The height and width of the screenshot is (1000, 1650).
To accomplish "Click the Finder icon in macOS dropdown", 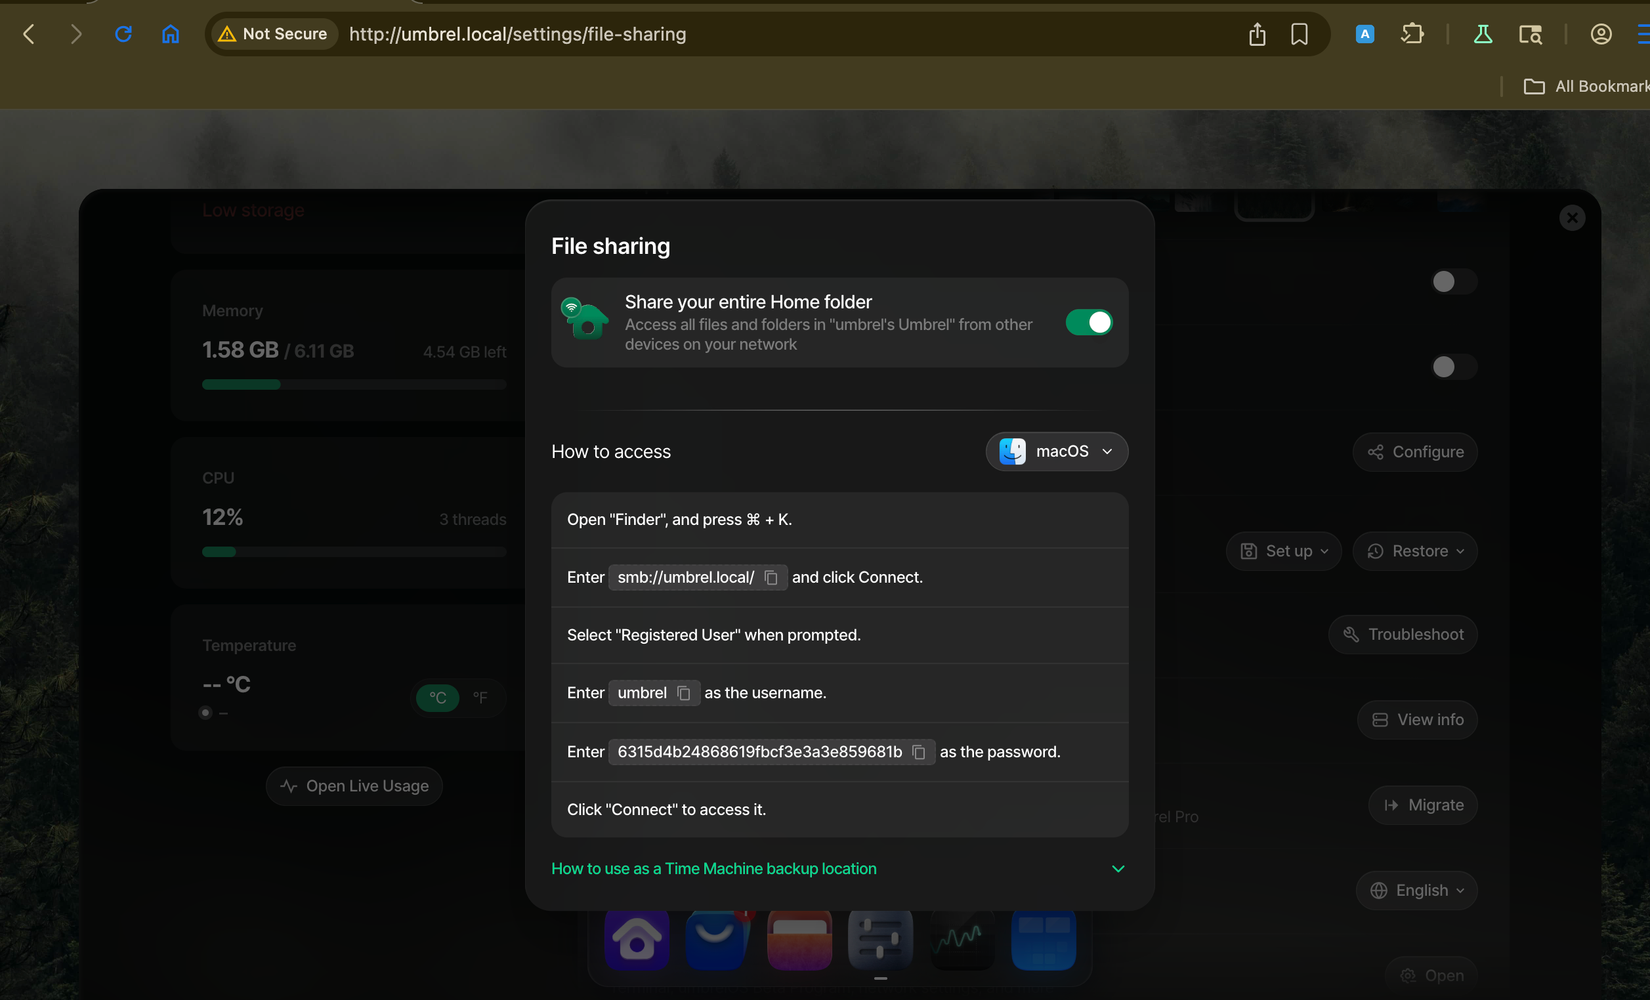I will pyautogui.click(x=1012, y=452).
